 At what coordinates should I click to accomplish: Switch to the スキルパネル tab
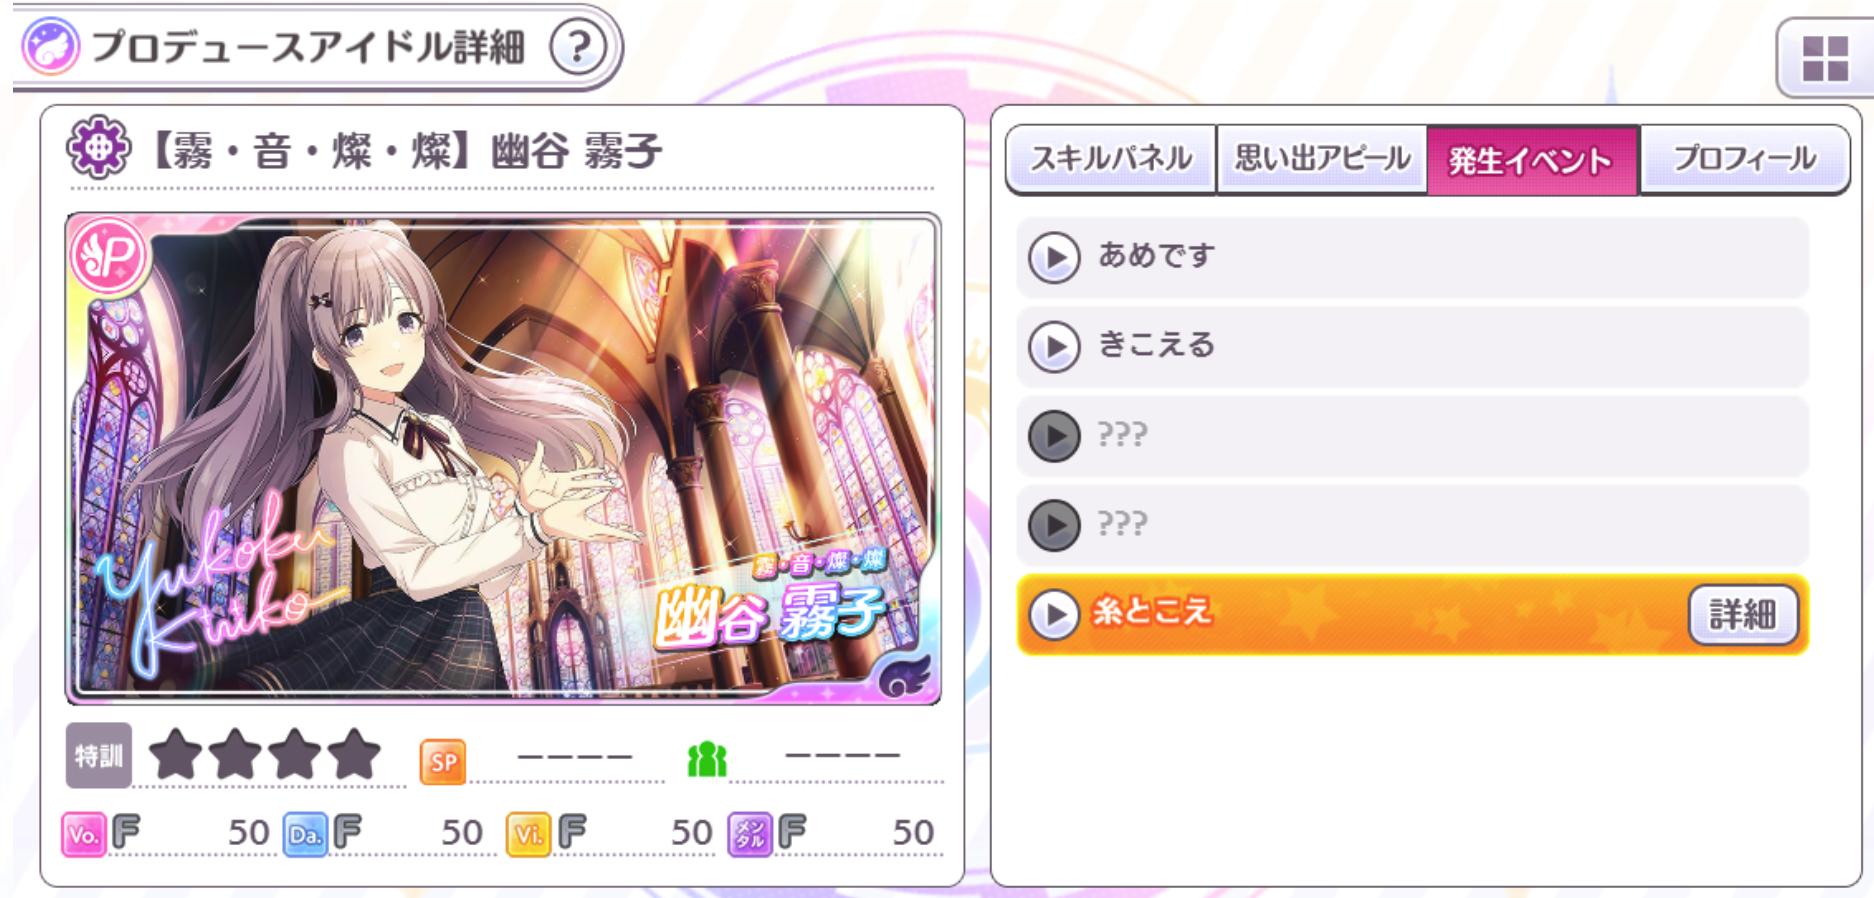point(1111,159)
